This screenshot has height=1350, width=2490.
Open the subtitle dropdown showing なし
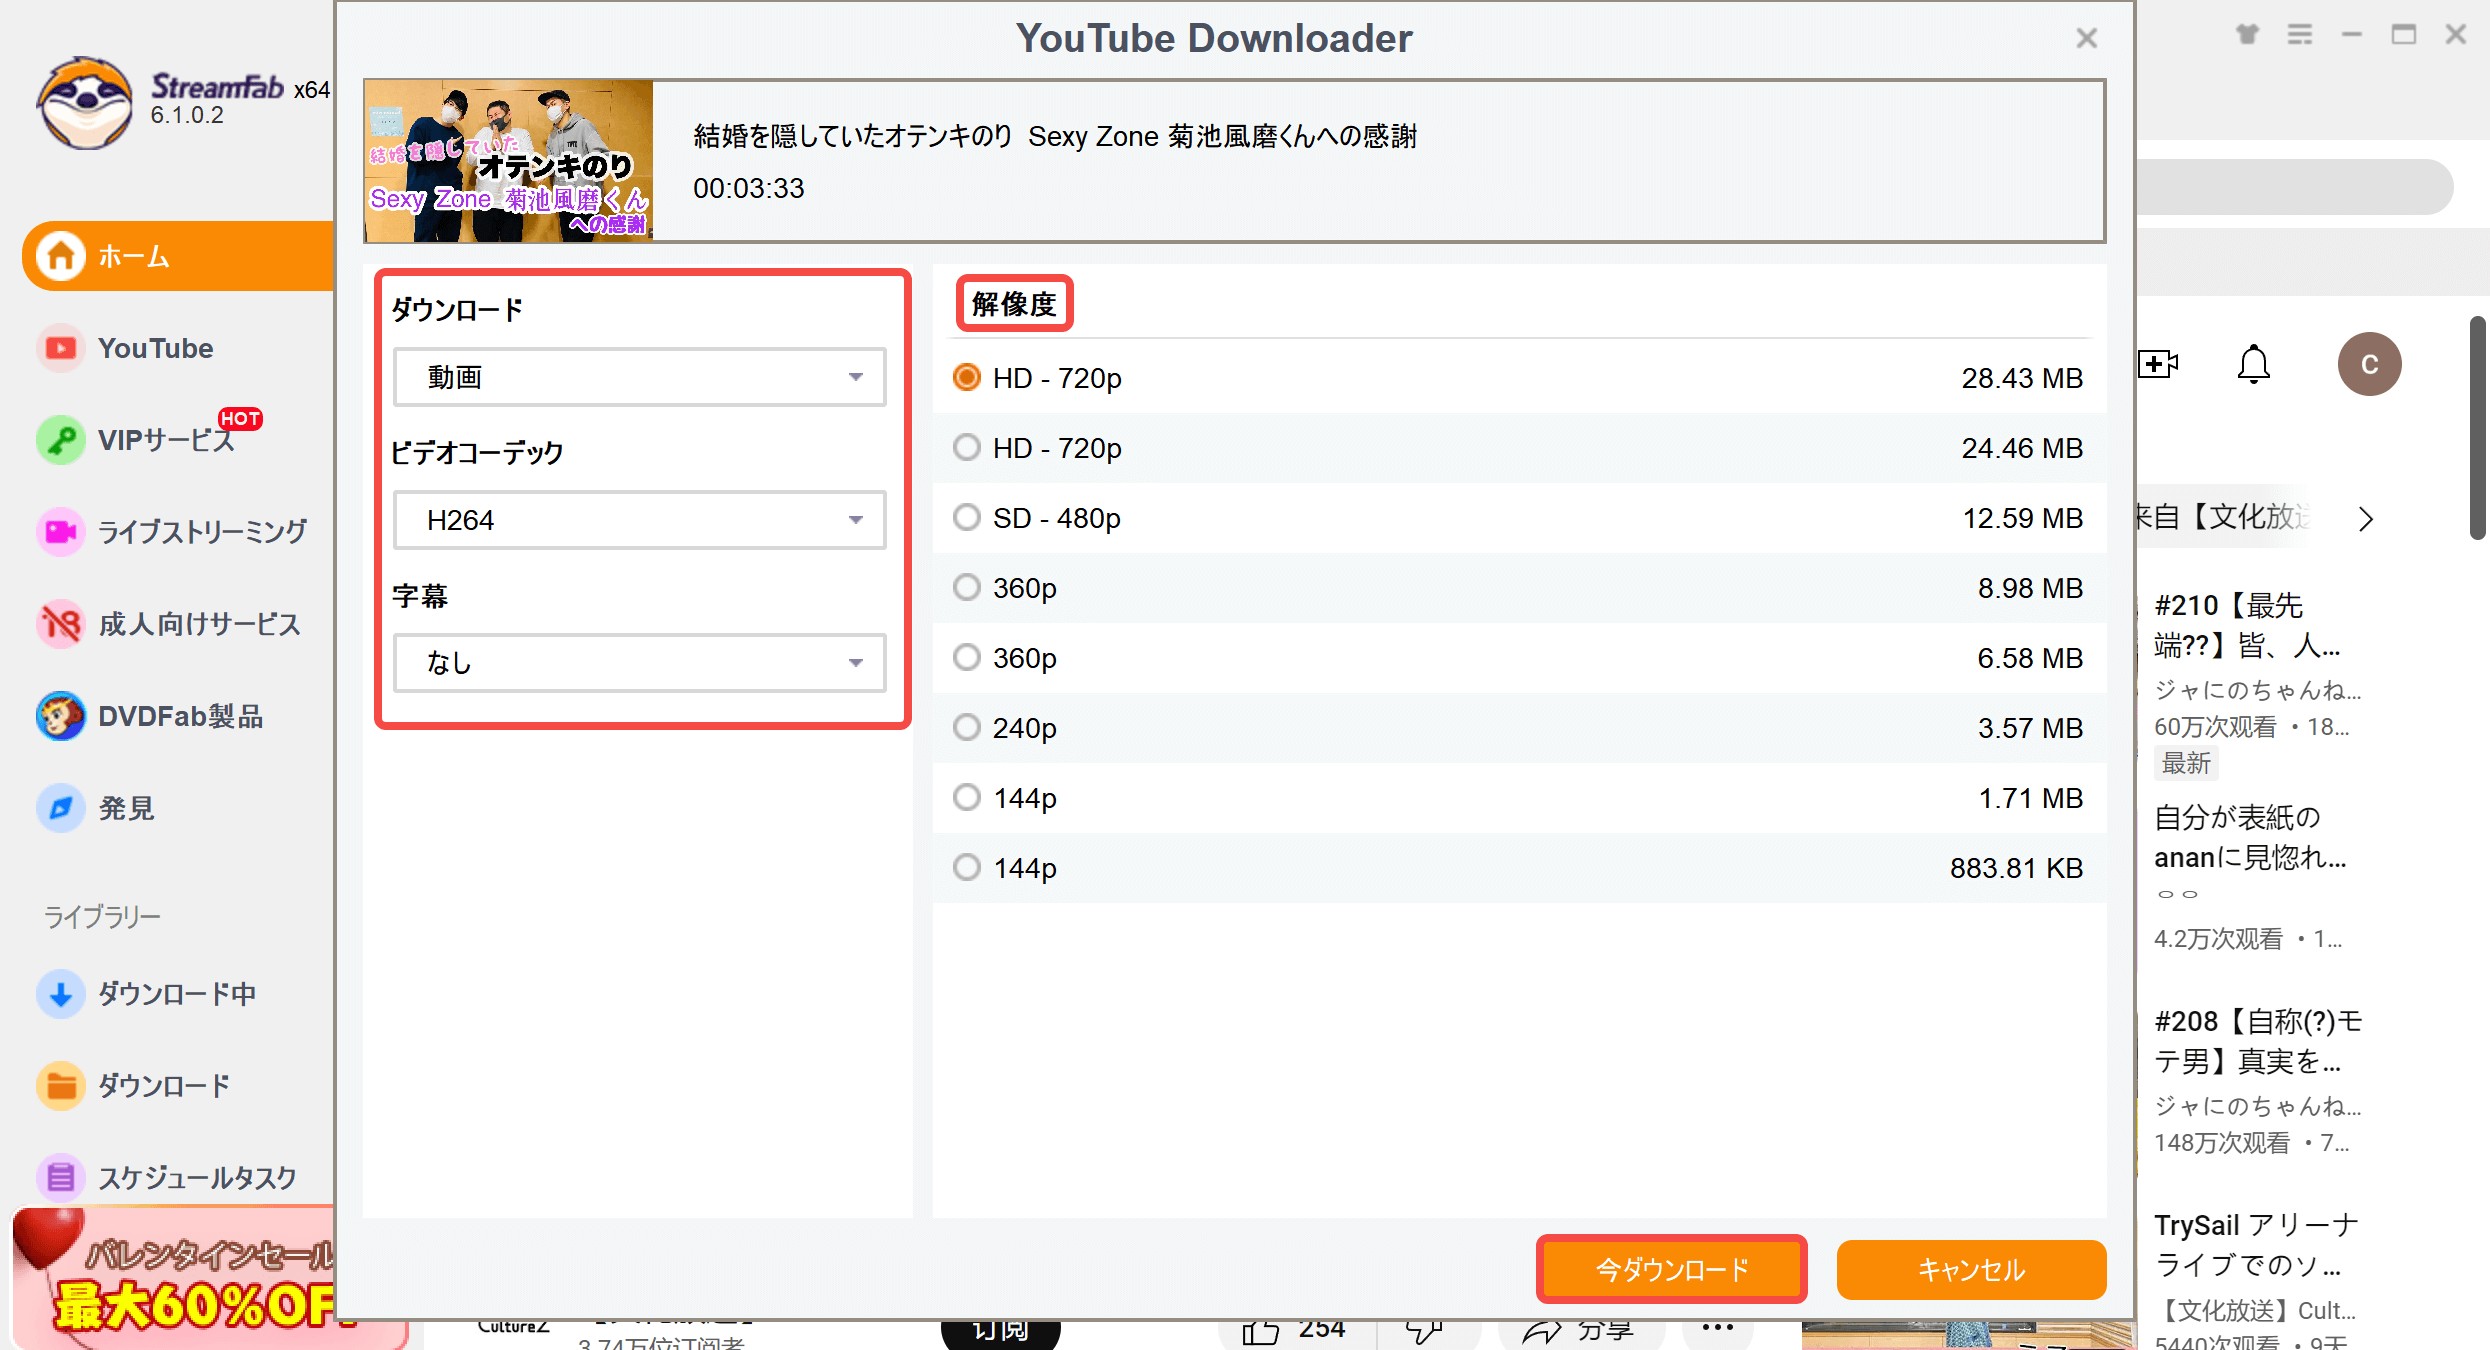640,663
